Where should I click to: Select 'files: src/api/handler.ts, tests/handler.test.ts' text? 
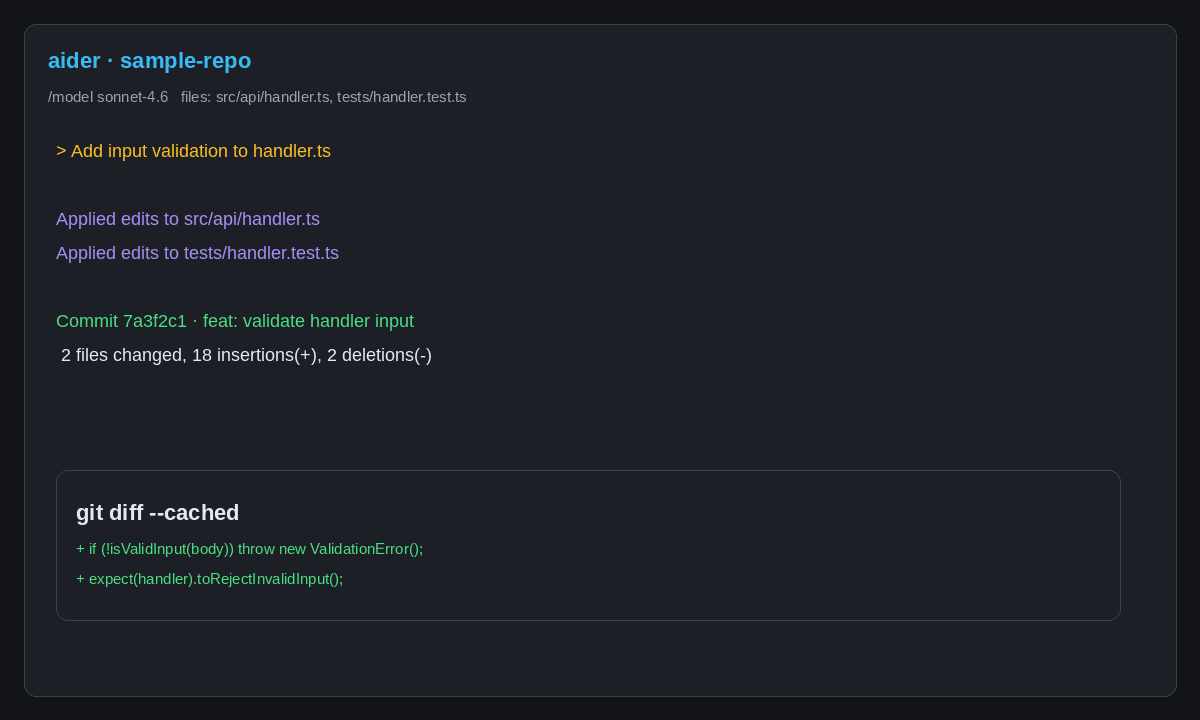[x=323, y=97]
